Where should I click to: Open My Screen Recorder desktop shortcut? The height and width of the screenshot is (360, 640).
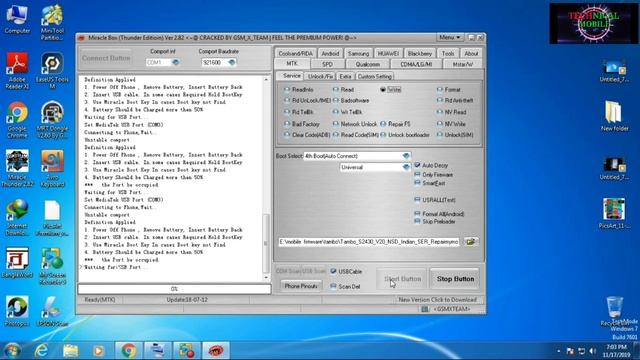coord(52,266)
